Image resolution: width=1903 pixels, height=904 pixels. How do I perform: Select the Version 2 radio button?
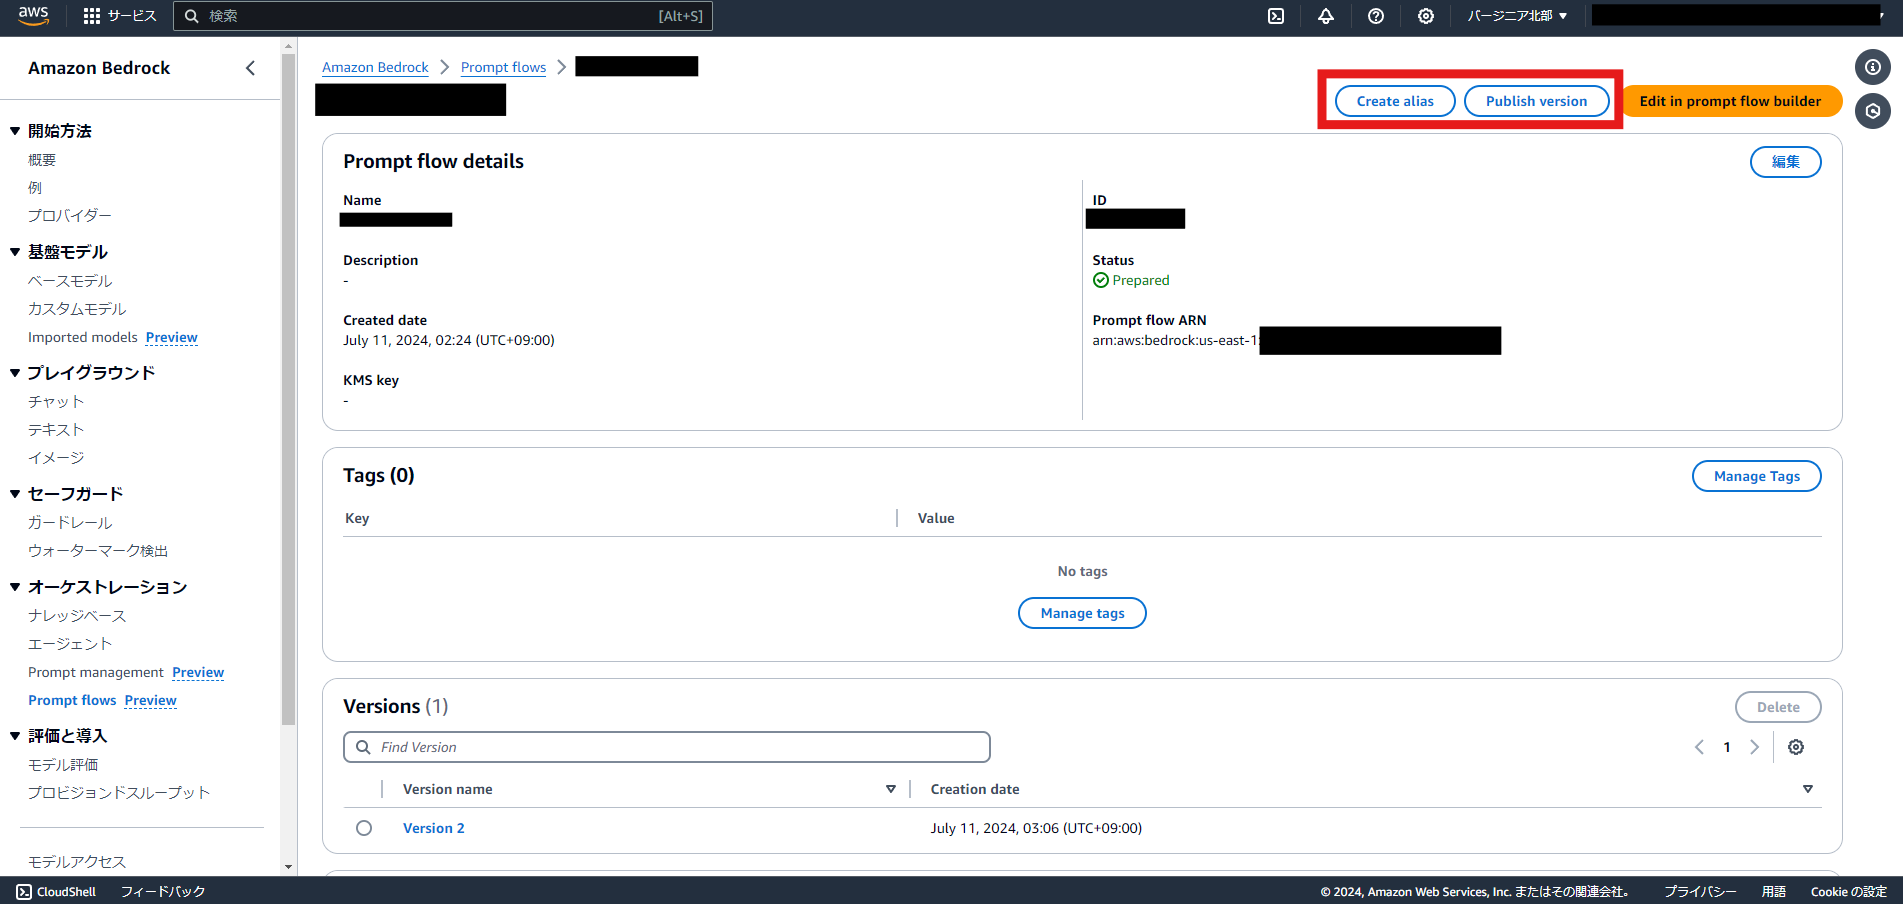coord(364,828)
